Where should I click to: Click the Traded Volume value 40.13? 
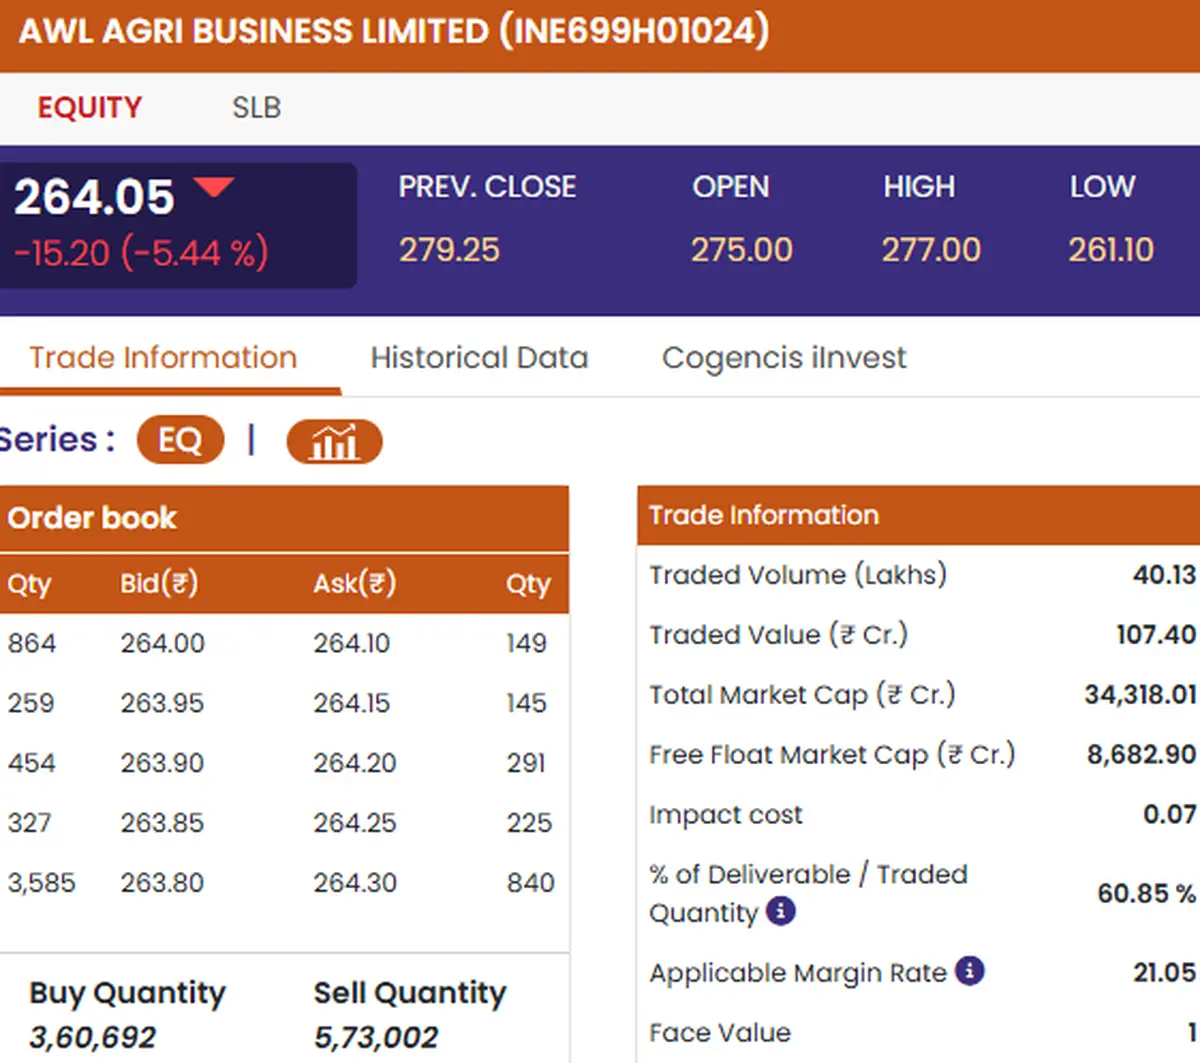coord(1164,575)
